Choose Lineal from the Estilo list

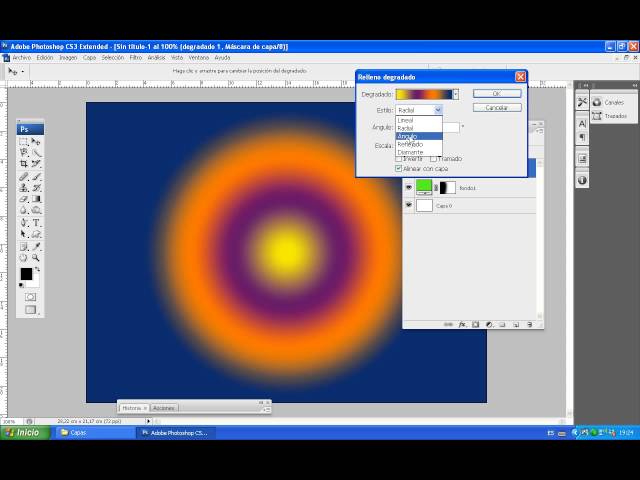(x=419, y=120)
